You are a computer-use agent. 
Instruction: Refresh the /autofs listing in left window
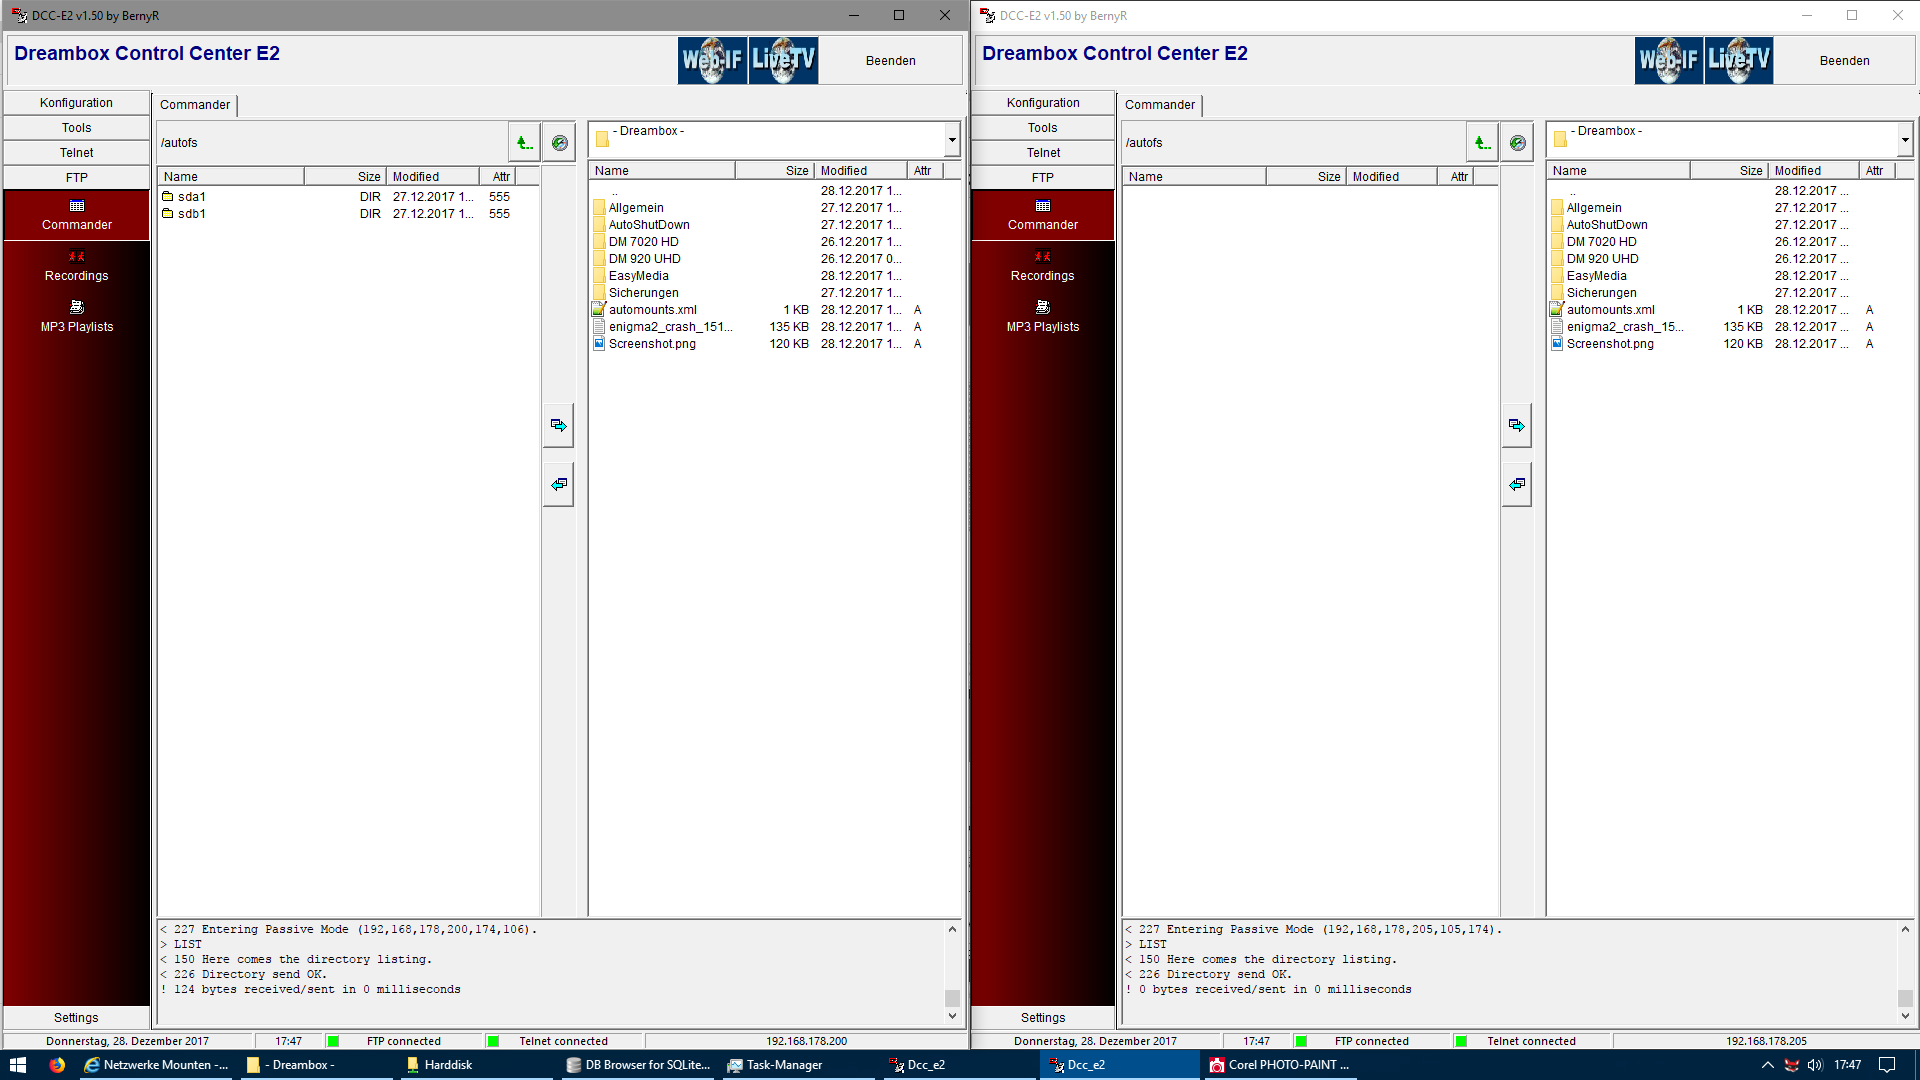[560, 143]
